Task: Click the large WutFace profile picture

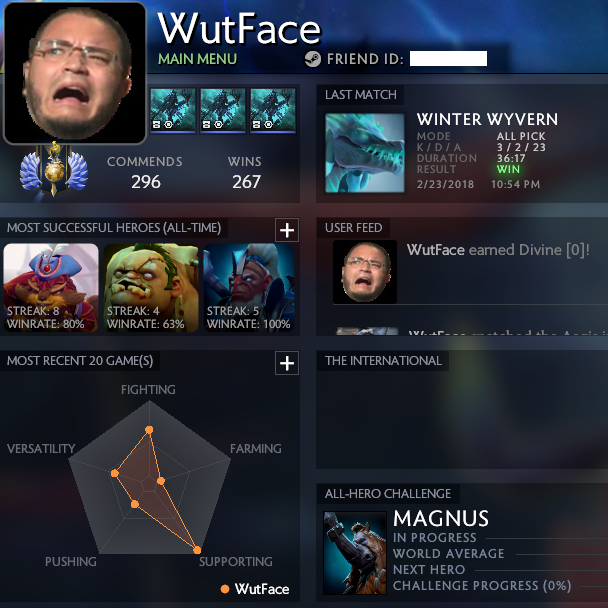Action: [75, 73]
